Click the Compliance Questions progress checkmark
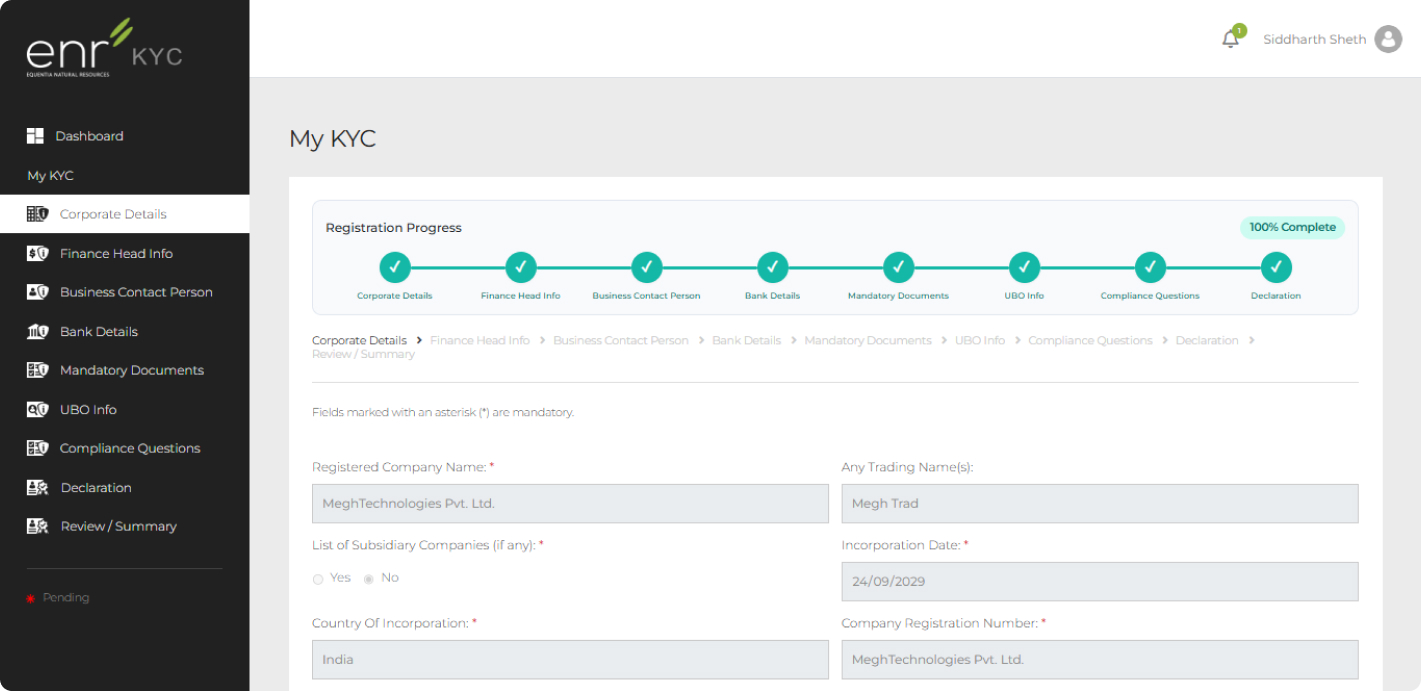This screenshot has height=691, width=1421. point(1150,267)
